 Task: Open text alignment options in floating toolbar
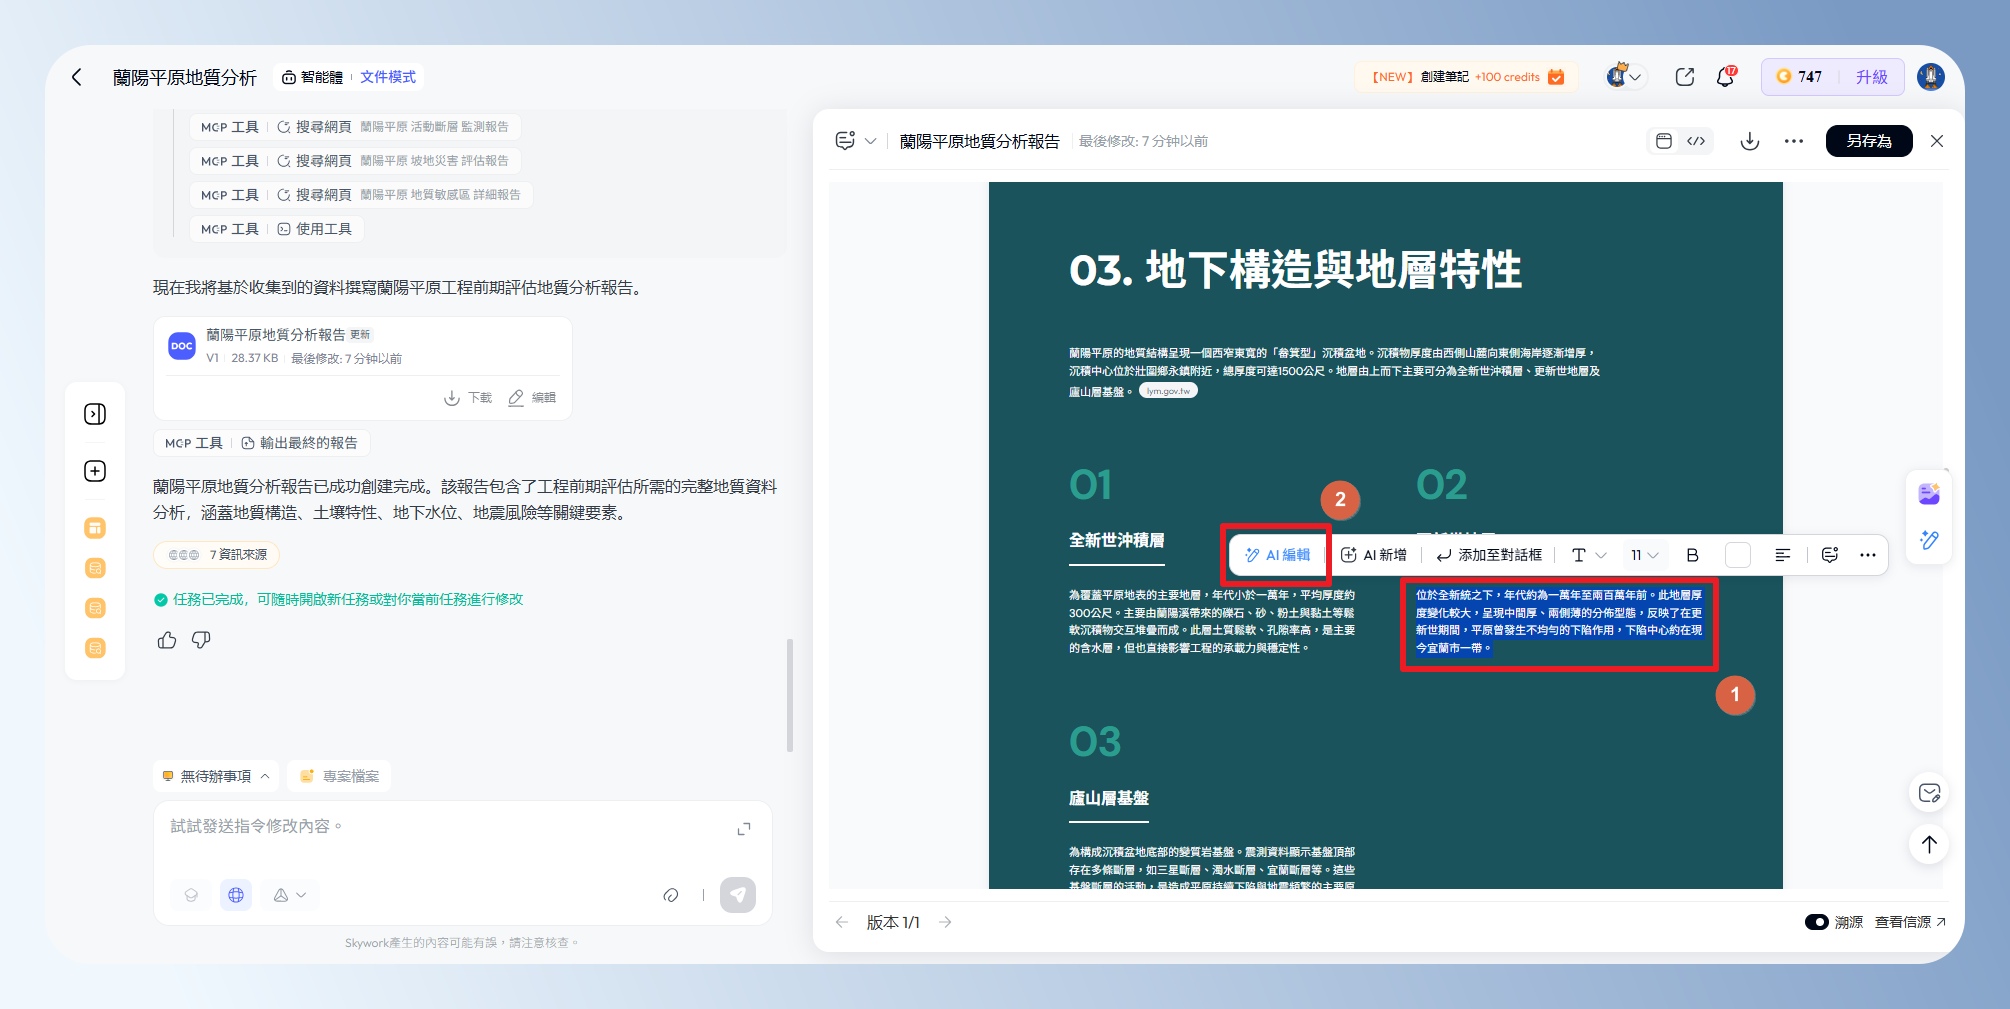(x=1782, y=555)
